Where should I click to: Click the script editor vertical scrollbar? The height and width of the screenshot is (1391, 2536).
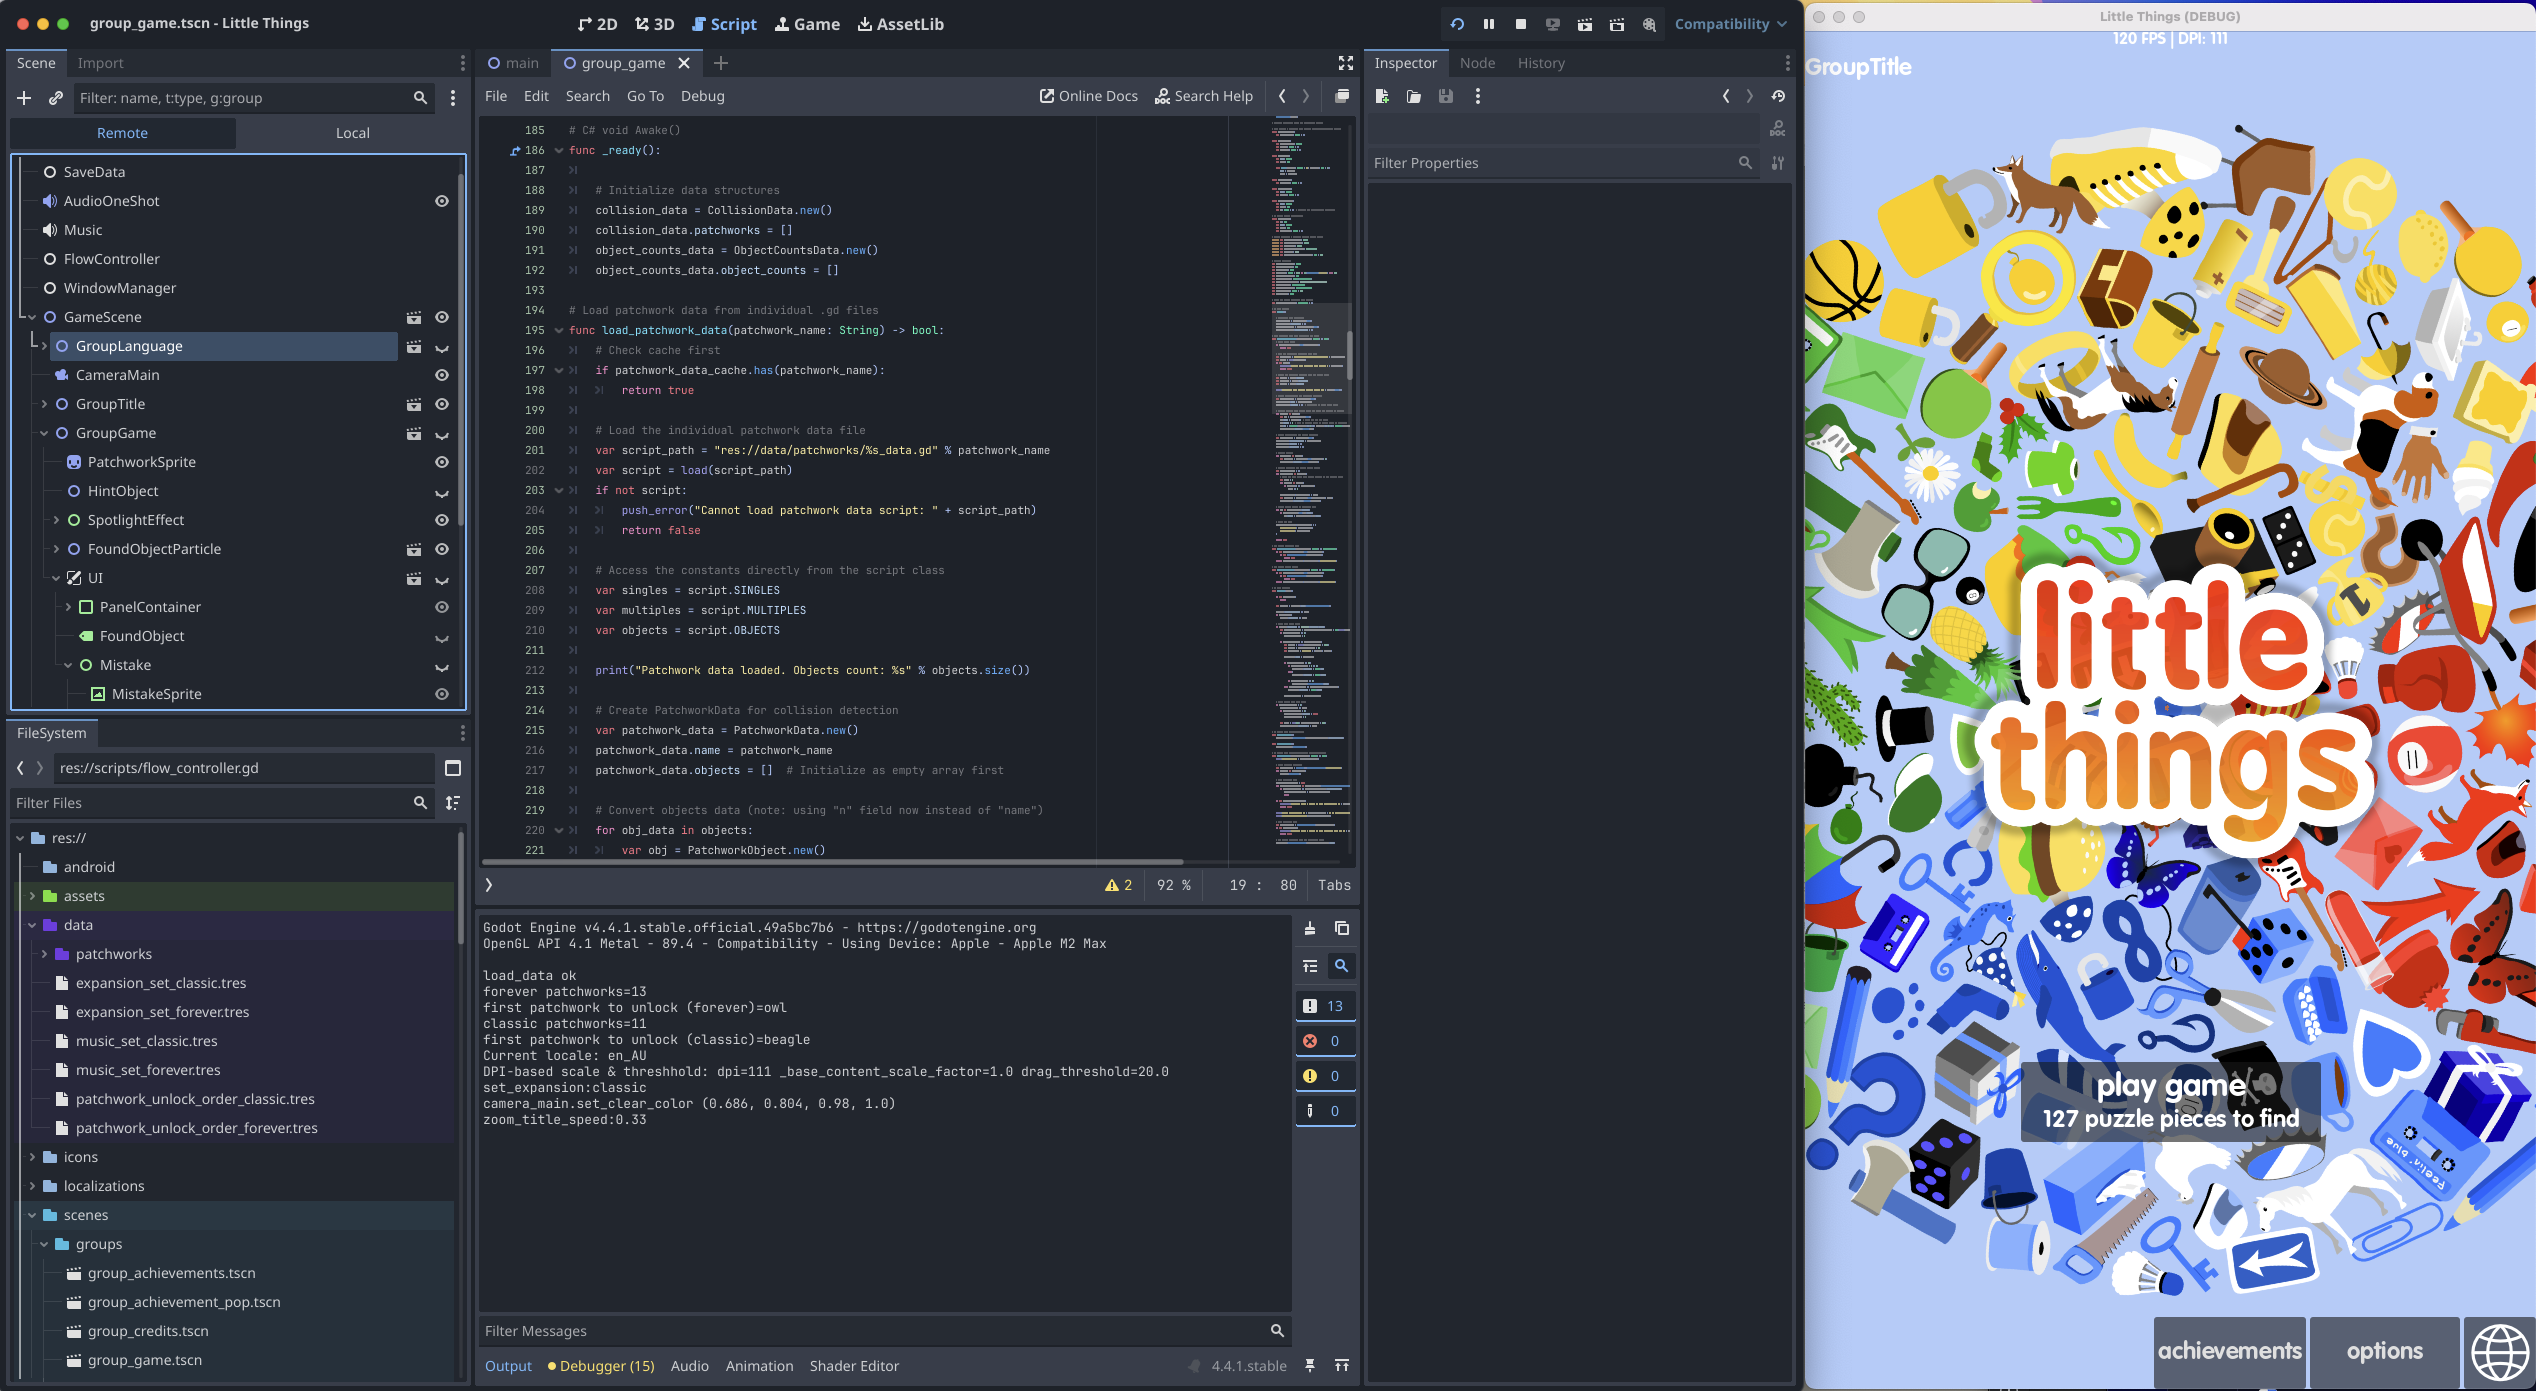[x=1349, y=355]
